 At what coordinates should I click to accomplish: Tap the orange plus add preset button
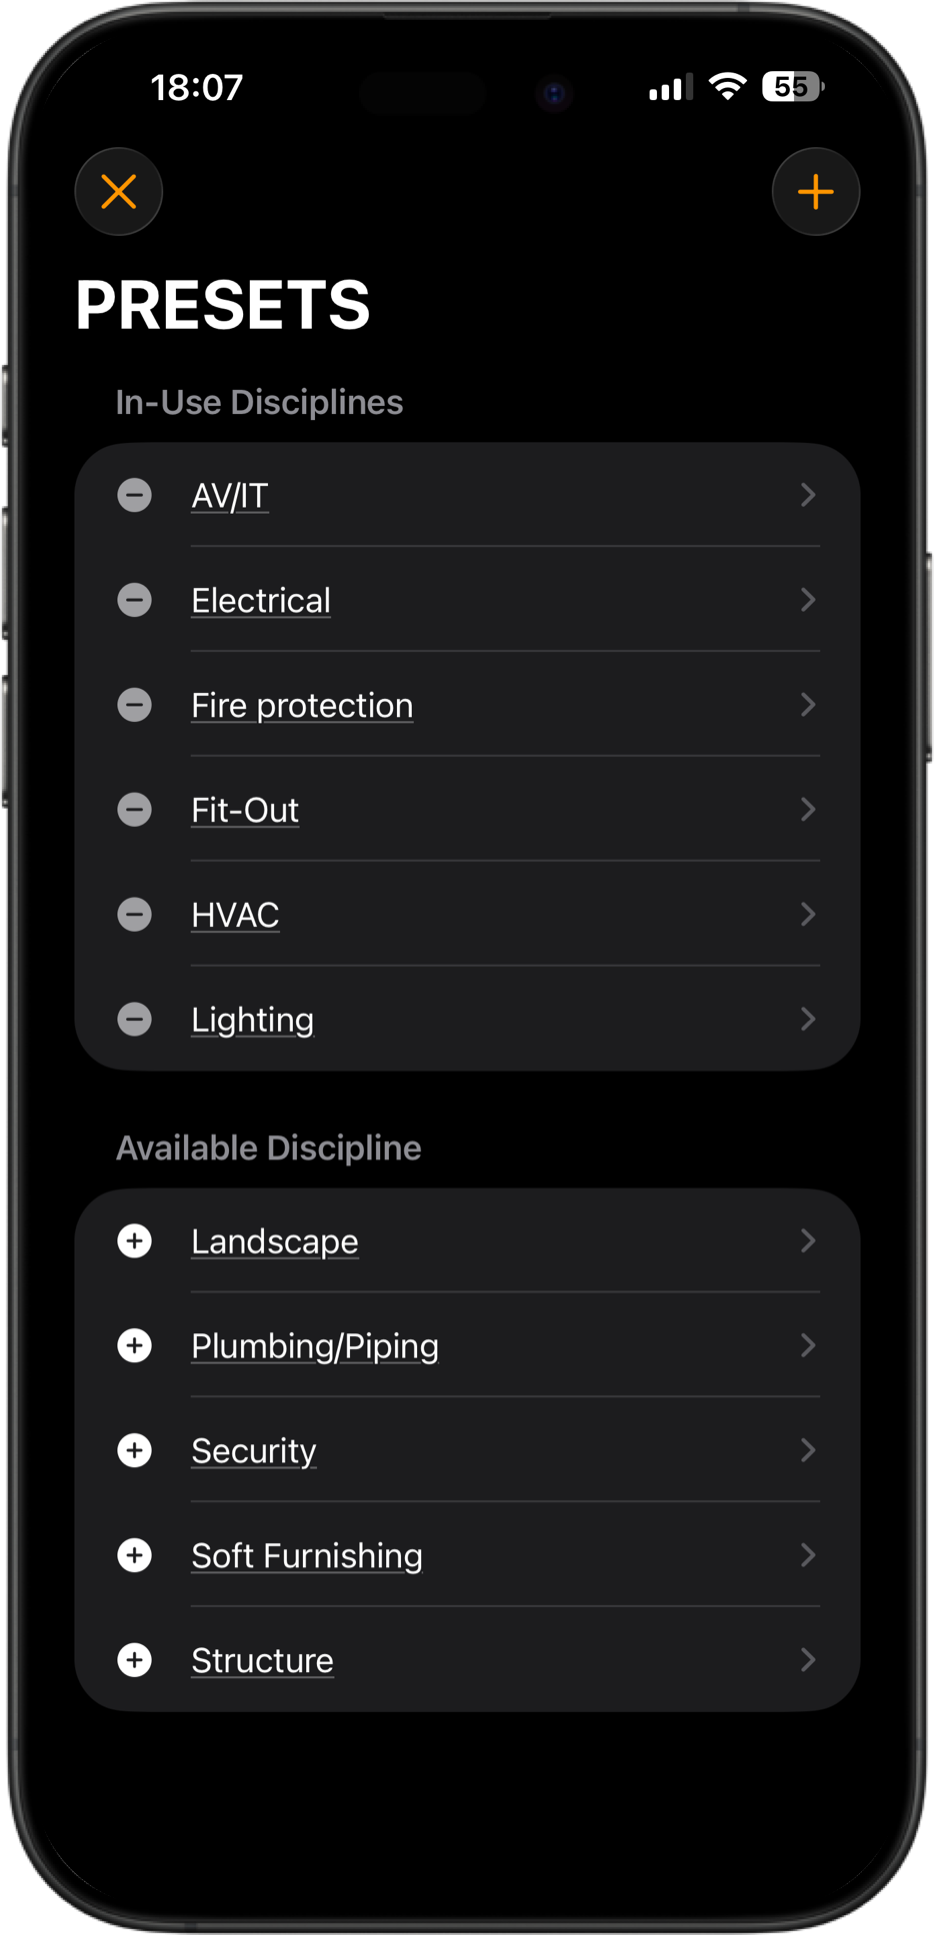tap(815, 192)
